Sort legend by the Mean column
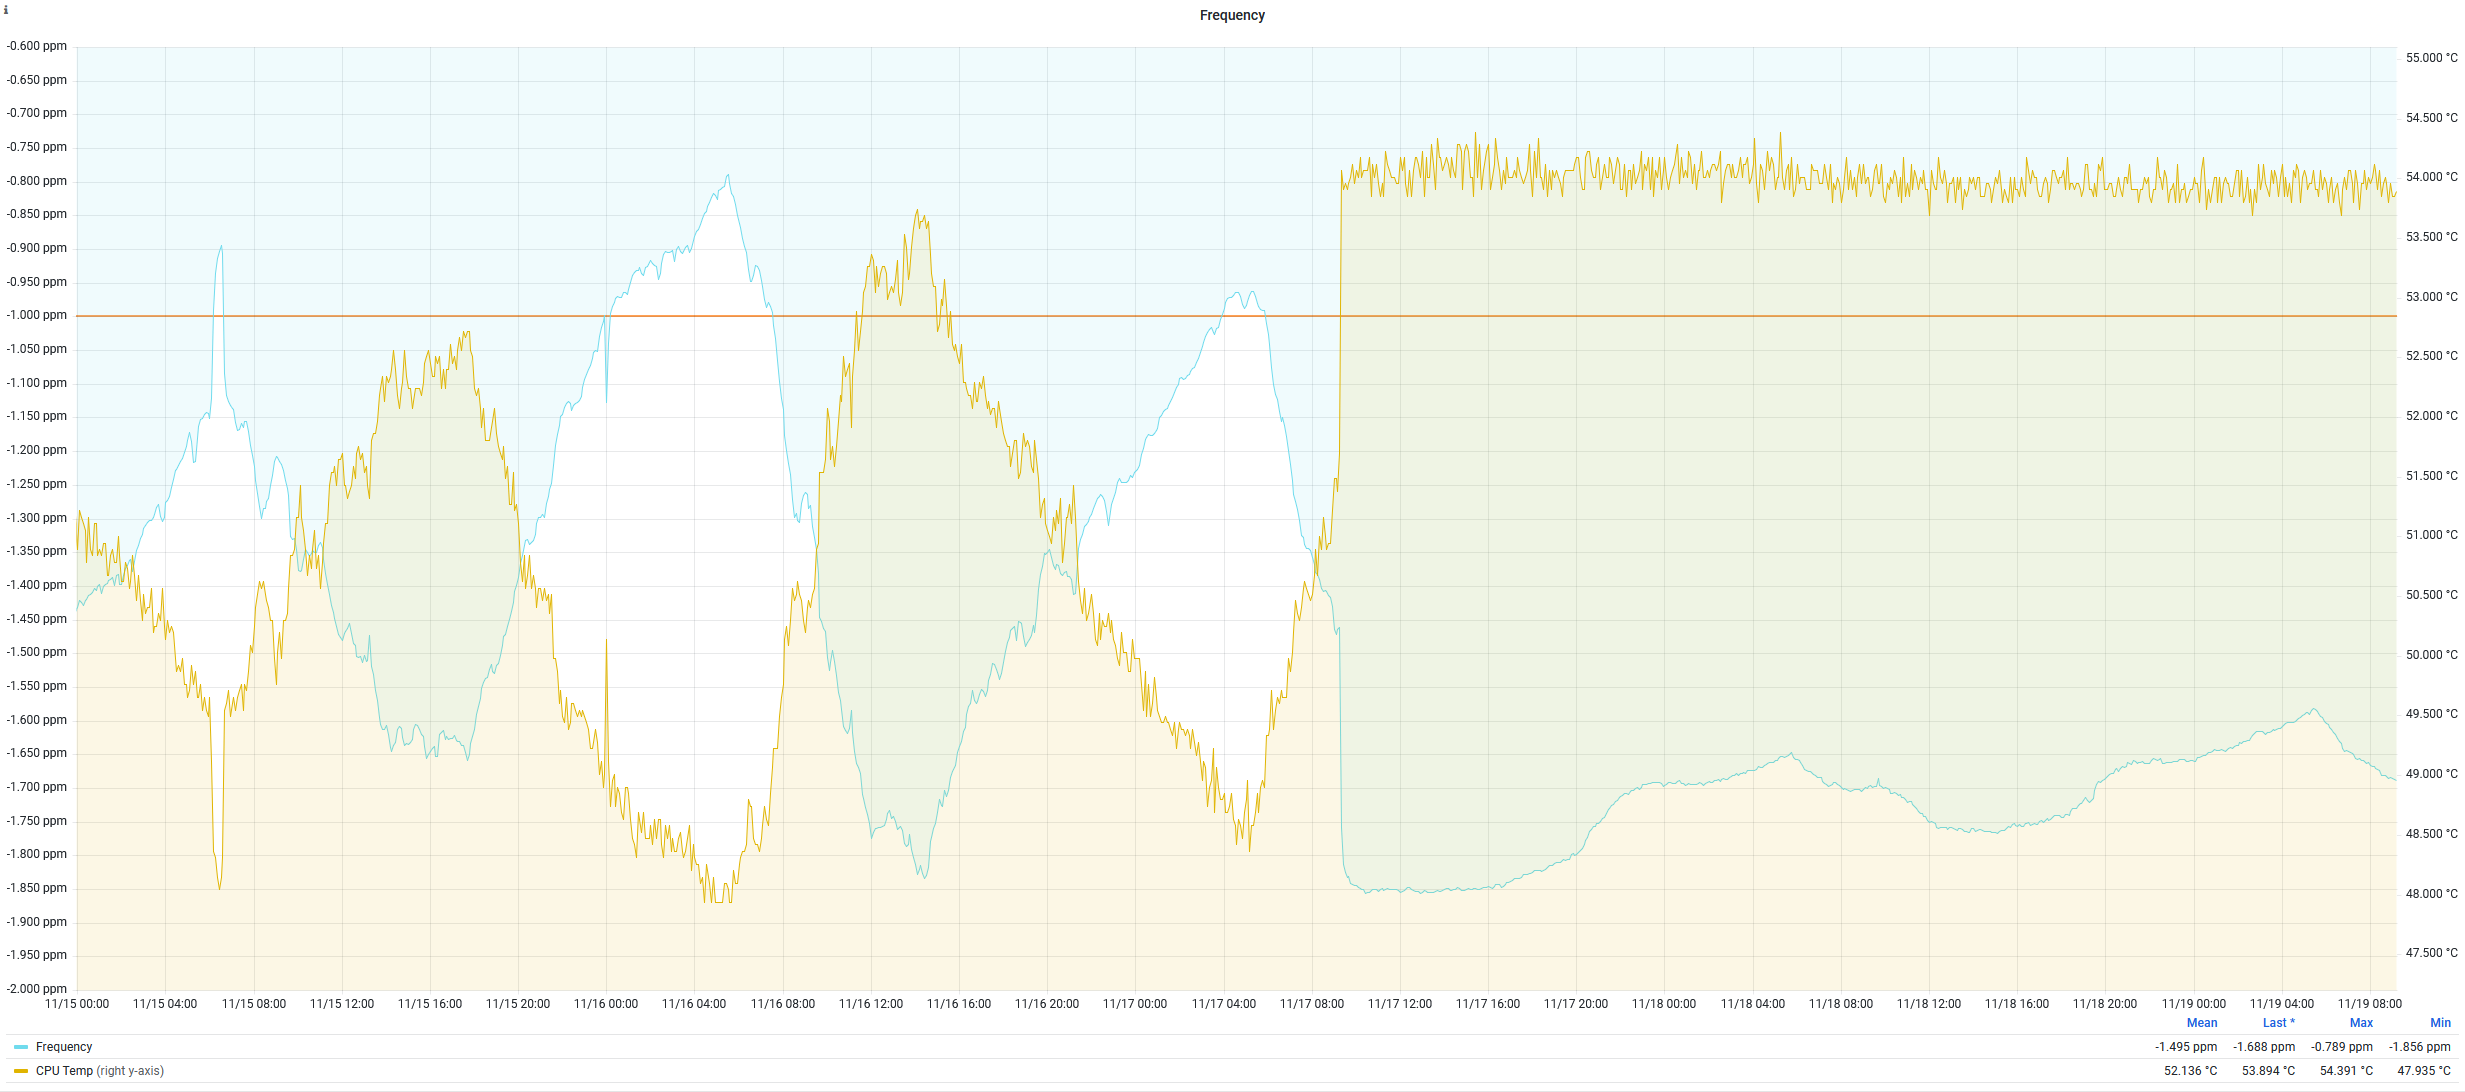 [x=2201, y=1023]
